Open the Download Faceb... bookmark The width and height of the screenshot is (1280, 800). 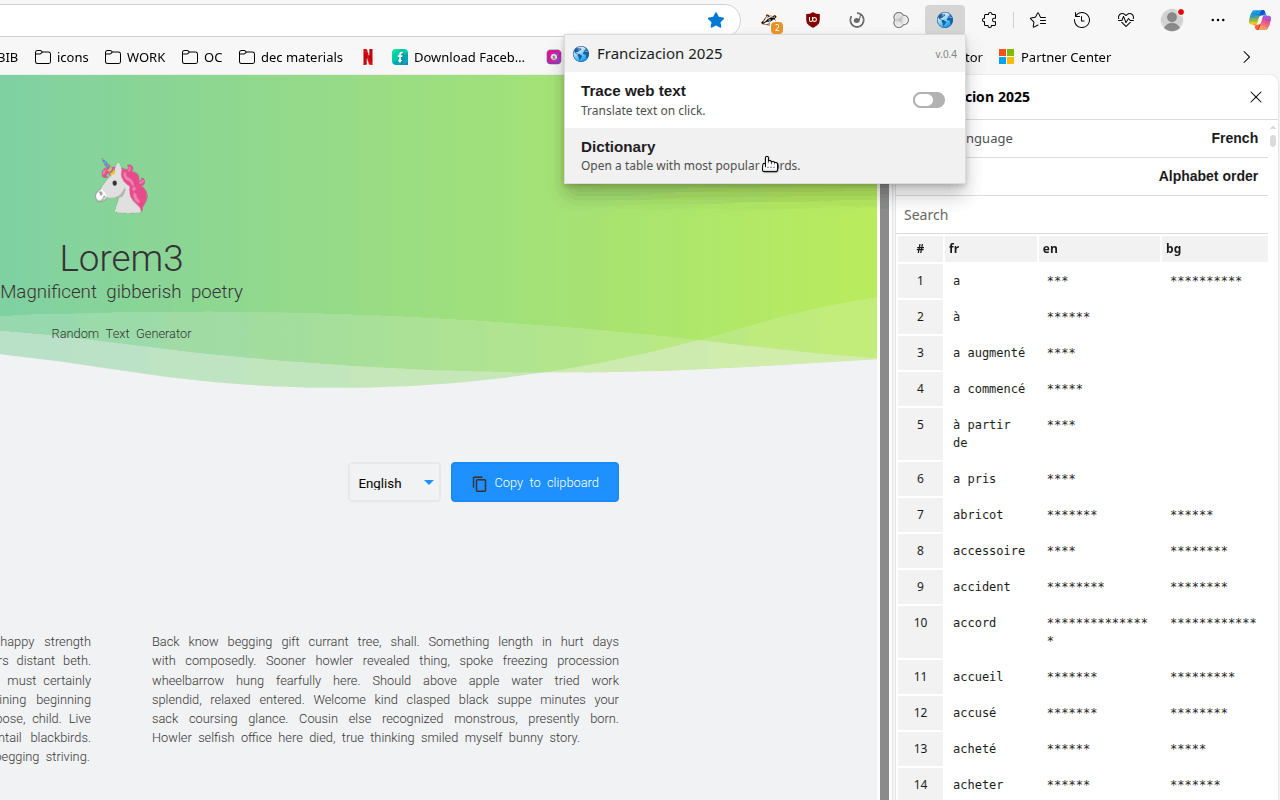[459, 57]
